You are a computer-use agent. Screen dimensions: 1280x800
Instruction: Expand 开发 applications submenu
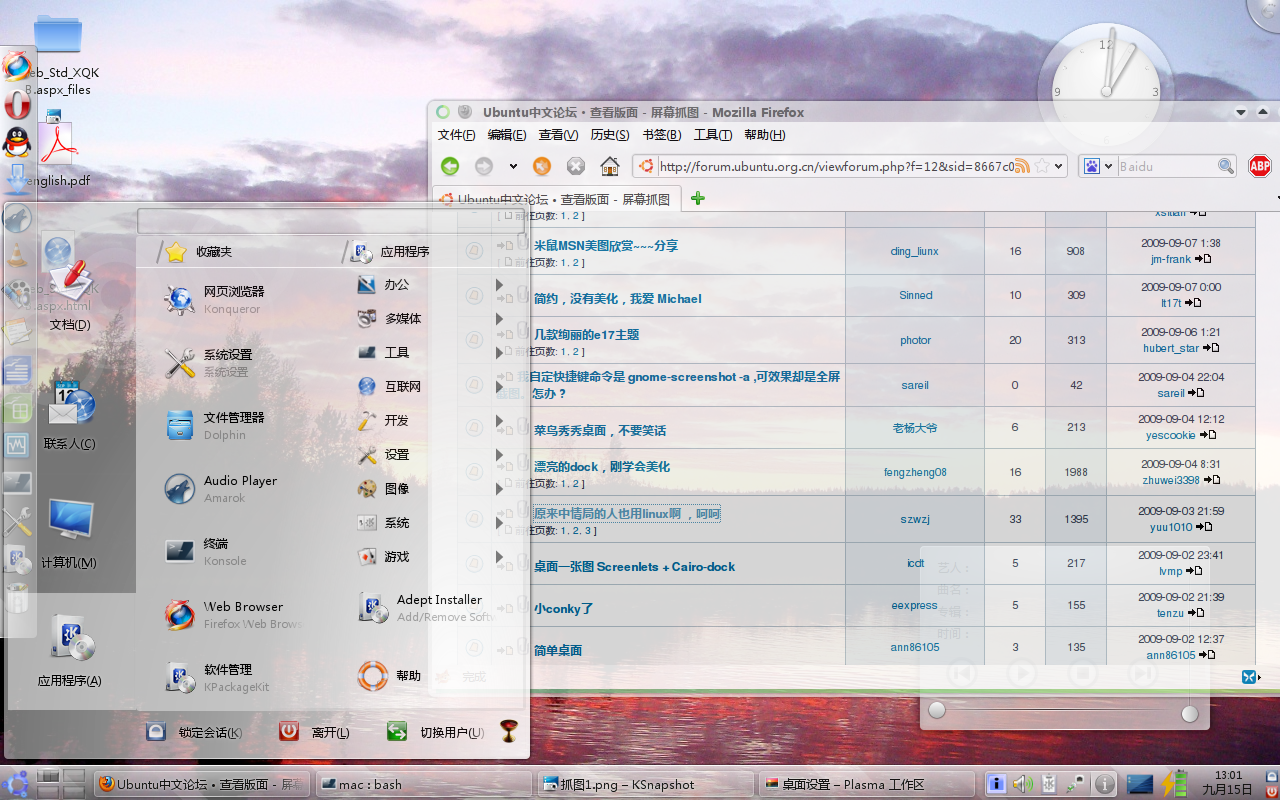430,421
